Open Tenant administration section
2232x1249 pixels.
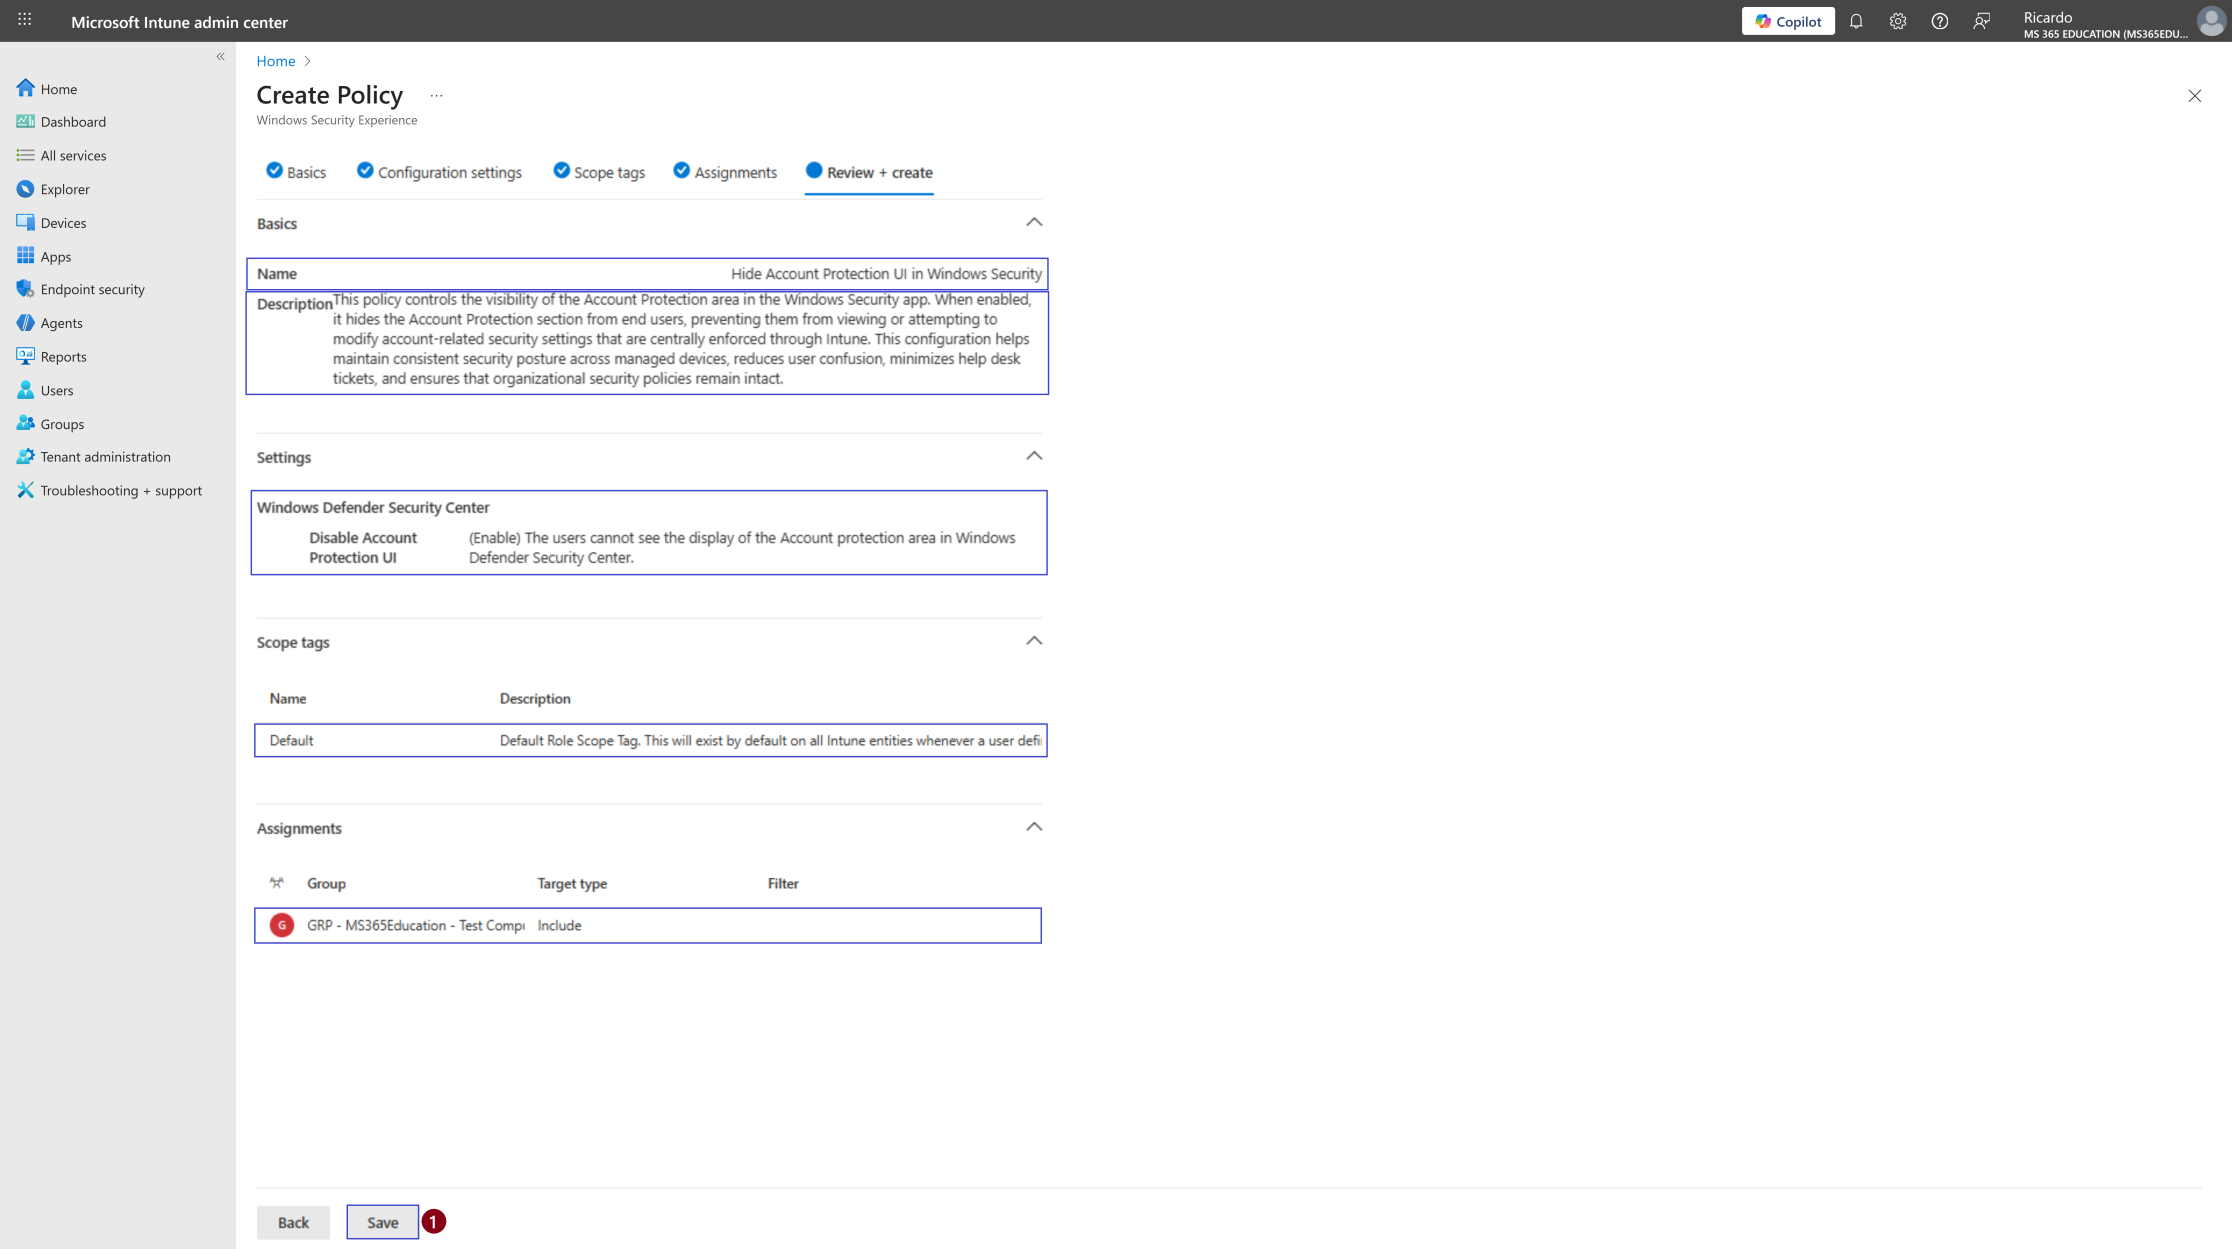pos(105,457)
